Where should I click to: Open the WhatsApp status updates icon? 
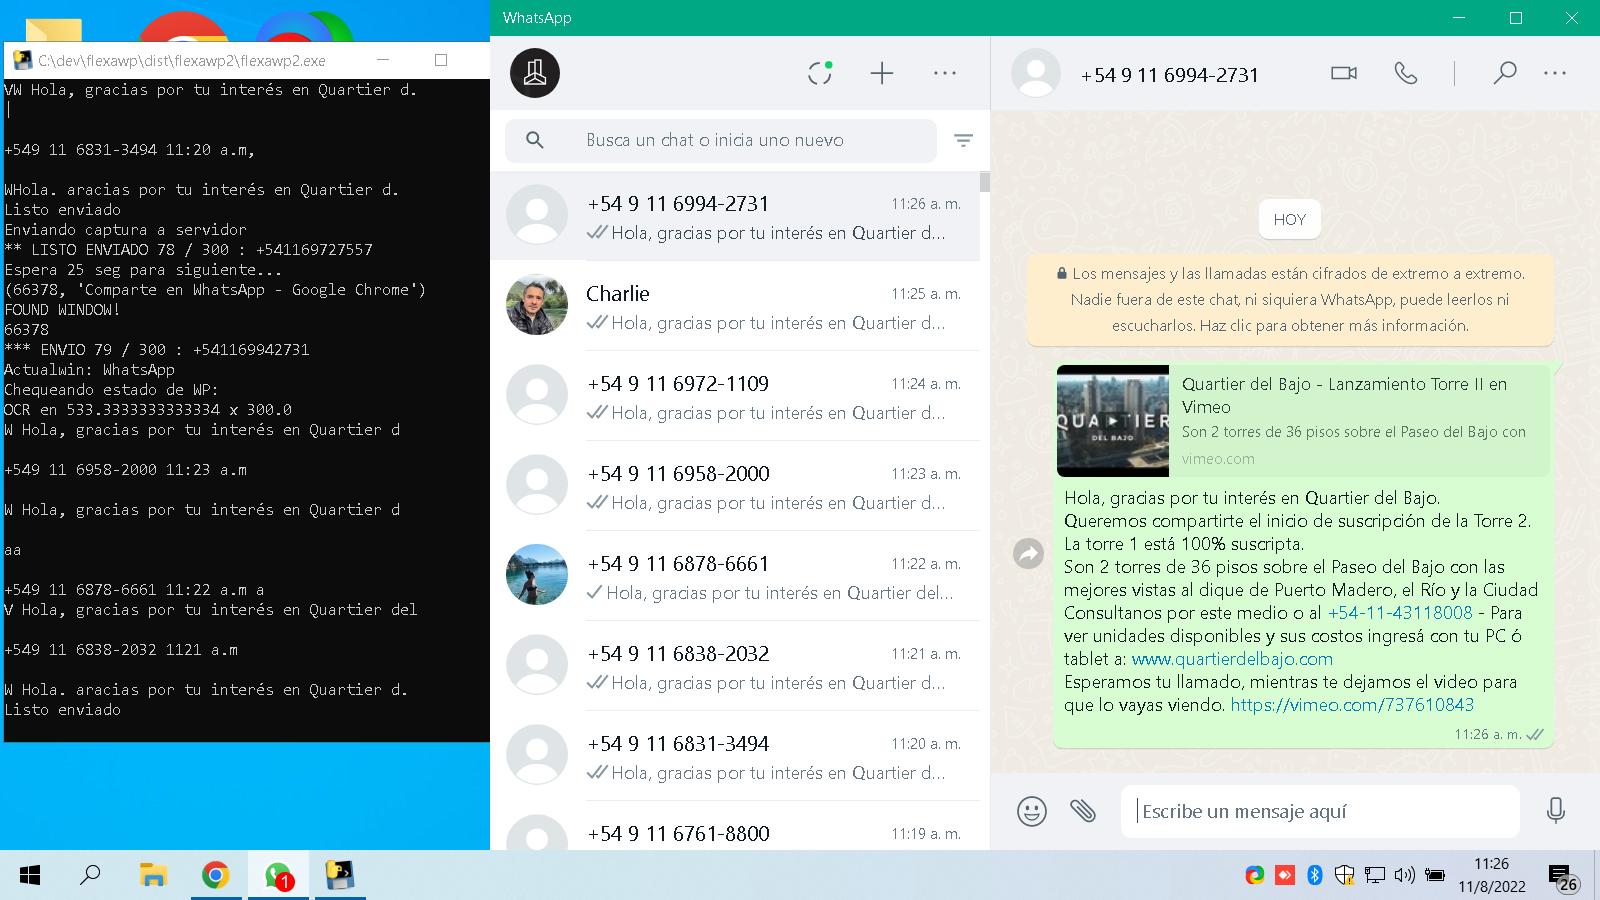(820, 73)
